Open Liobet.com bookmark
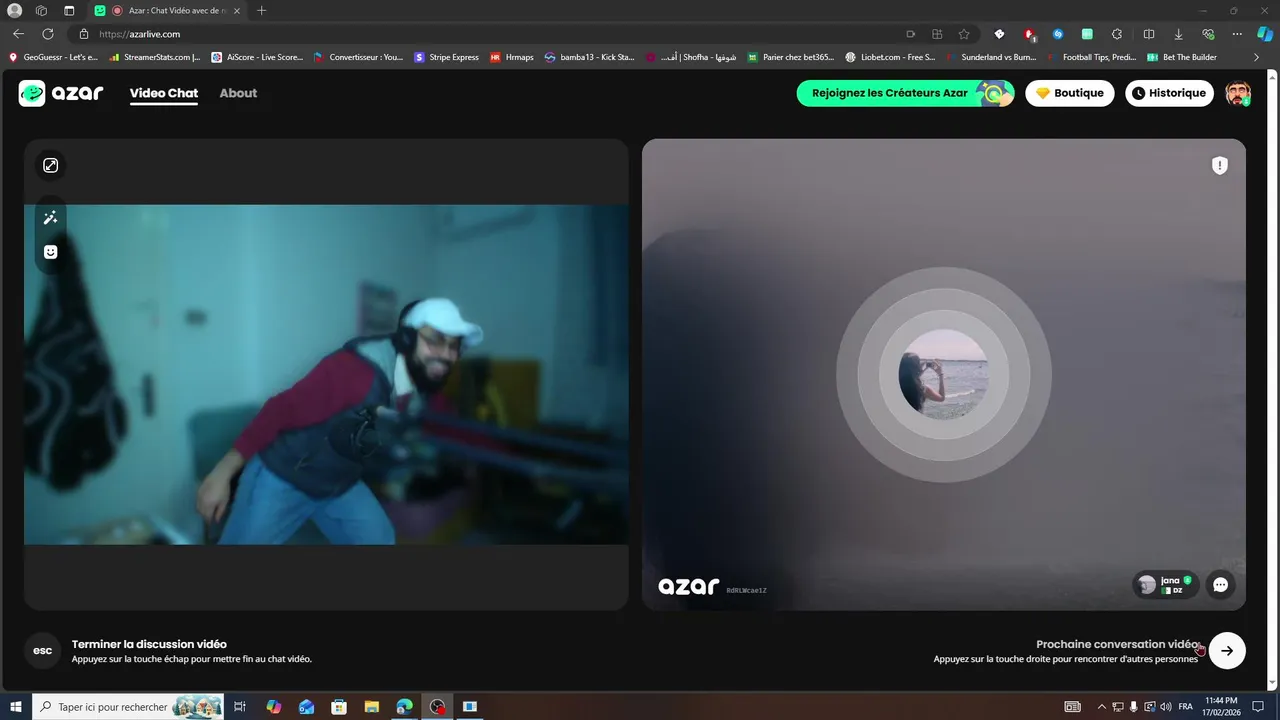Image resolution: width=1280 pixels, height=720 pixels. coord(890,57)
